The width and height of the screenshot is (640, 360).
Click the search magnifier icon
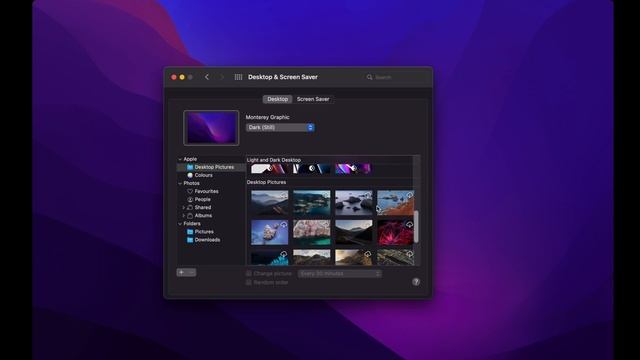(369, 77)
